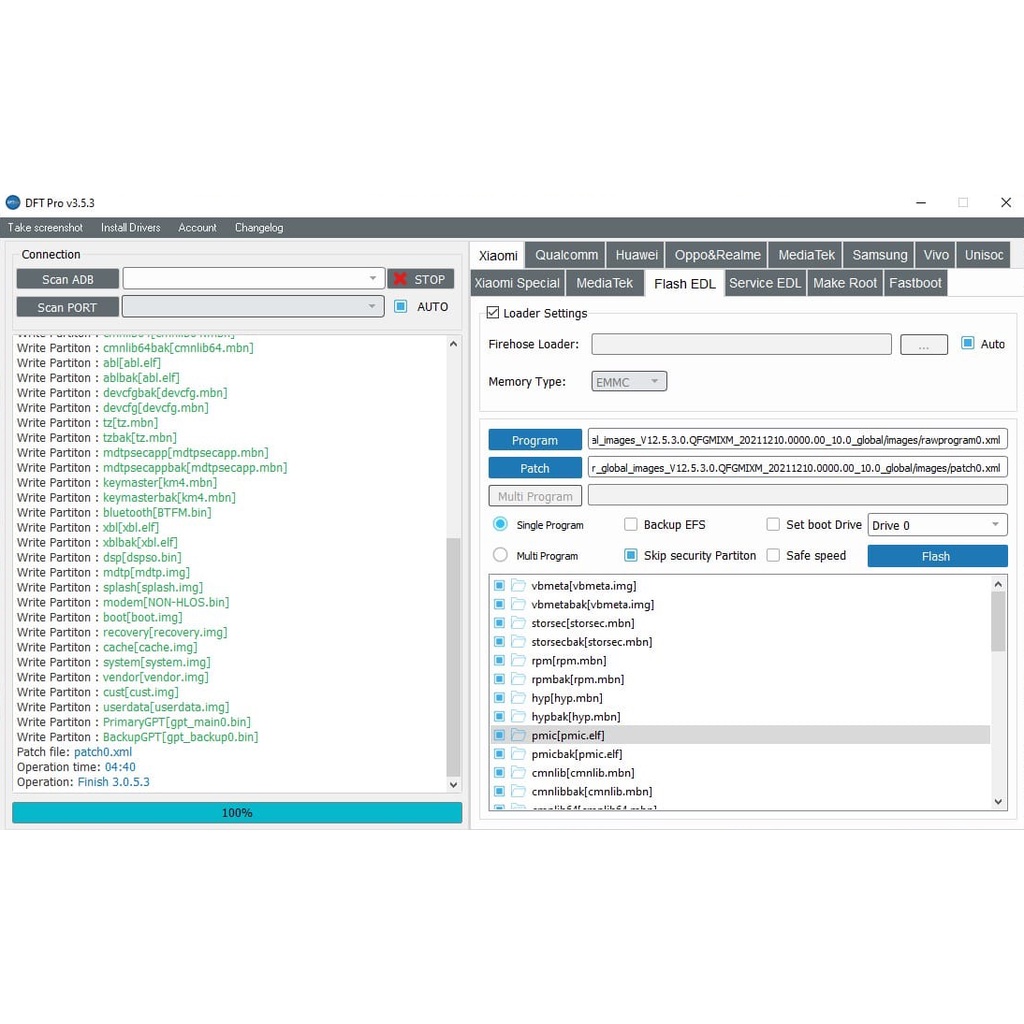The image size is (1024, 1024).
Task: Select the Single Program radio button
Action: click(x=500, y=524)
